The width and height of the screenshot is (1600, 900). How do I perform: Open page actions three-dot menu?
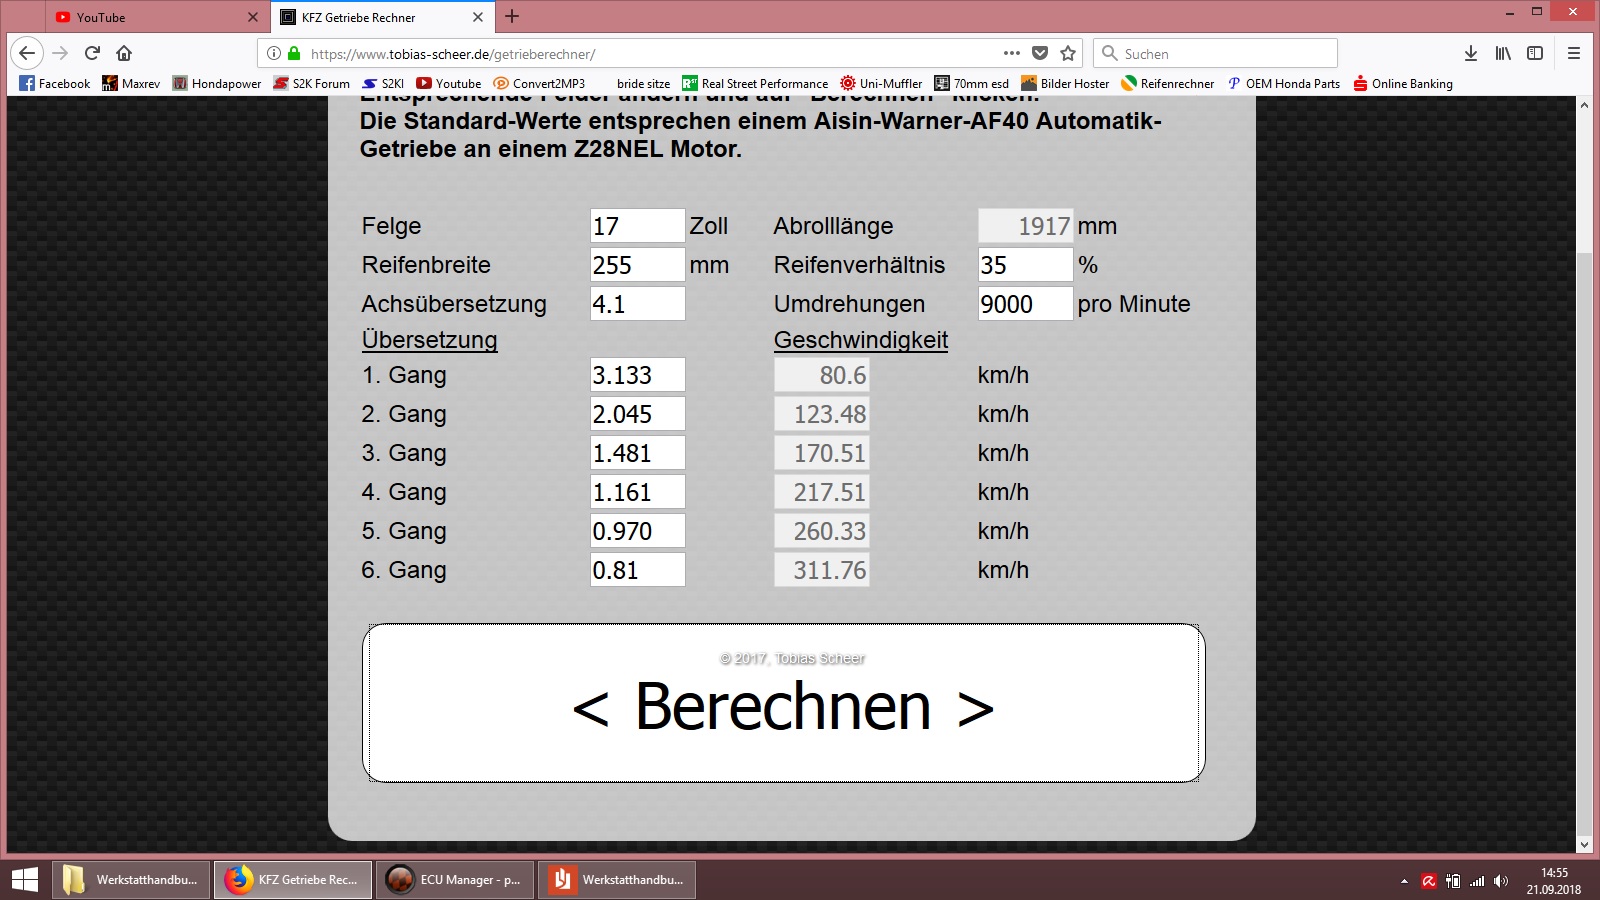pos(1012,53)
